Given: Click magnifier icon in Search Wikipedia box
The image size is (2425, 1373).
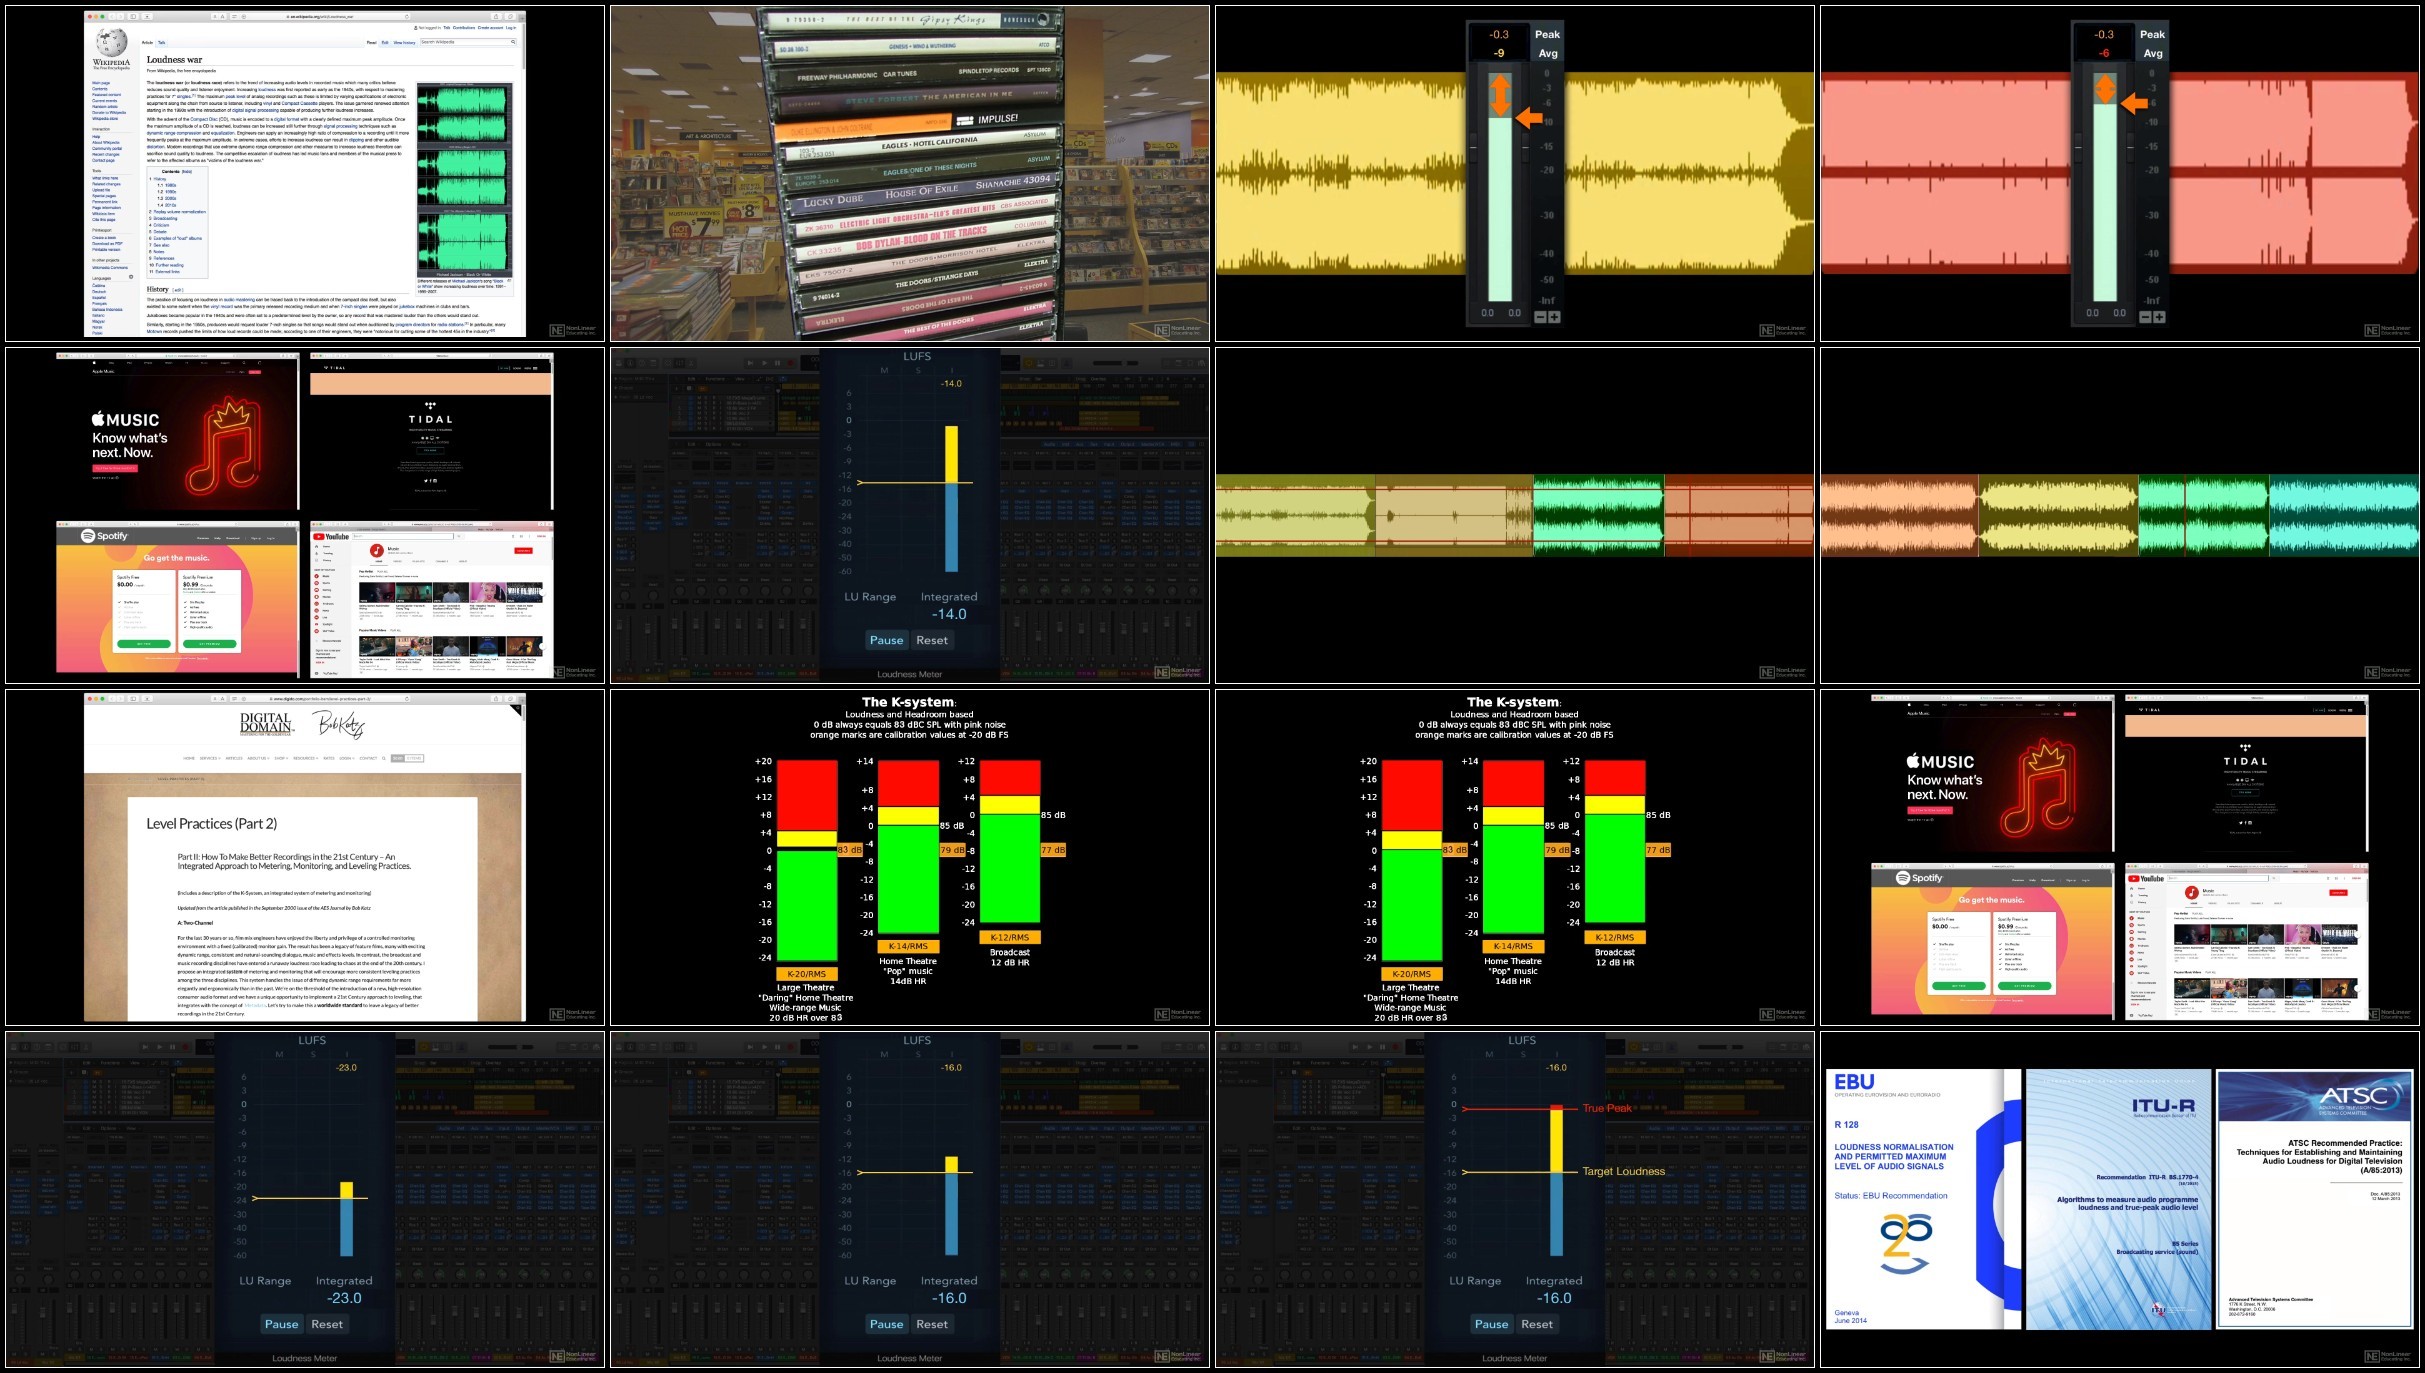Looking at the screenshot, I should (x=513, y=42).
